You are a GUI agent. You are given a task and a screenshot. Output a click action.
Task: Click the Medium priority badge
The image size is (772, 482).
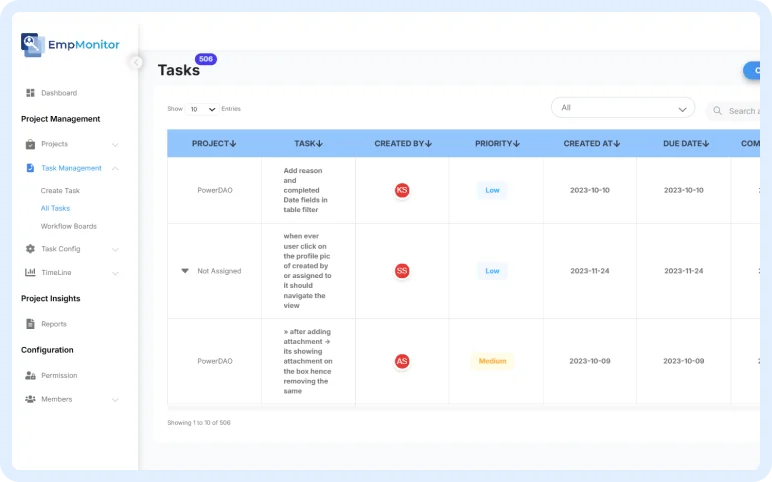[492, 361]
